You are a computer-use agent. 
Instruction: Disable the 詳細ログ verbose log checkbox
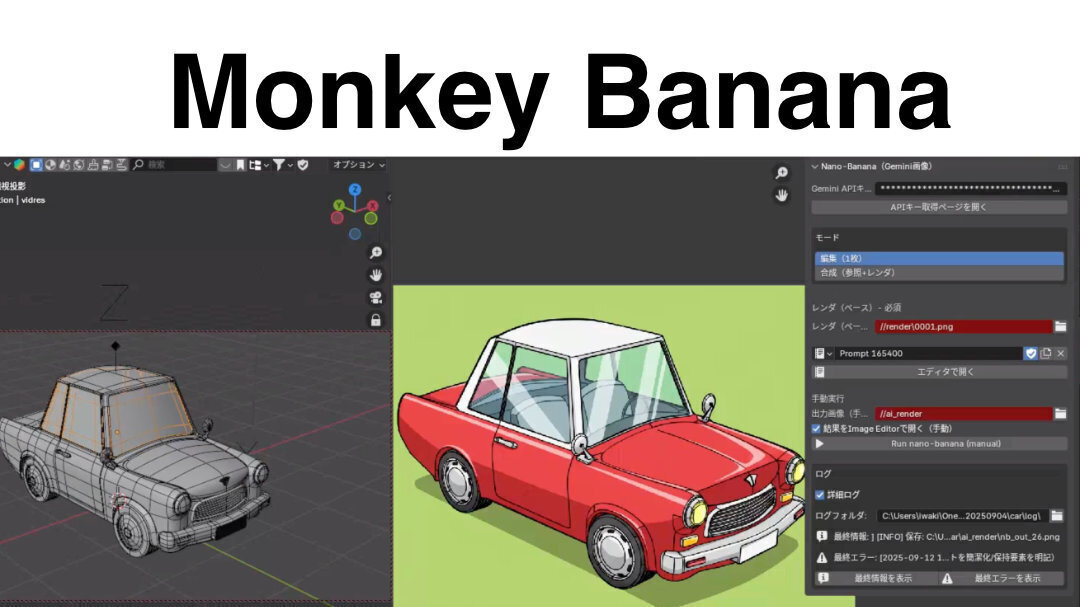(x=820, y=494)
